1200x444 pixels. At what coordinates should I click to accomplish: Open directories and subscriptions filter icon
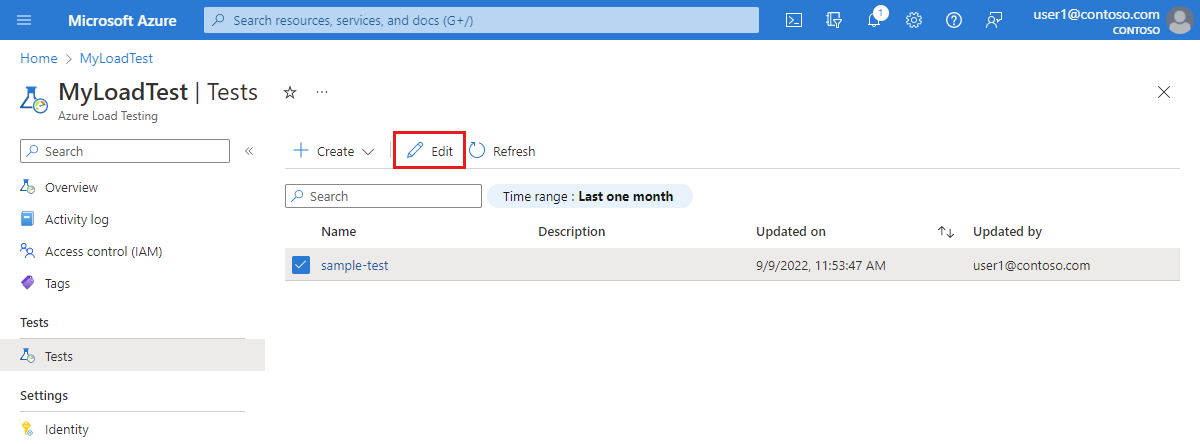coord(835,20)
